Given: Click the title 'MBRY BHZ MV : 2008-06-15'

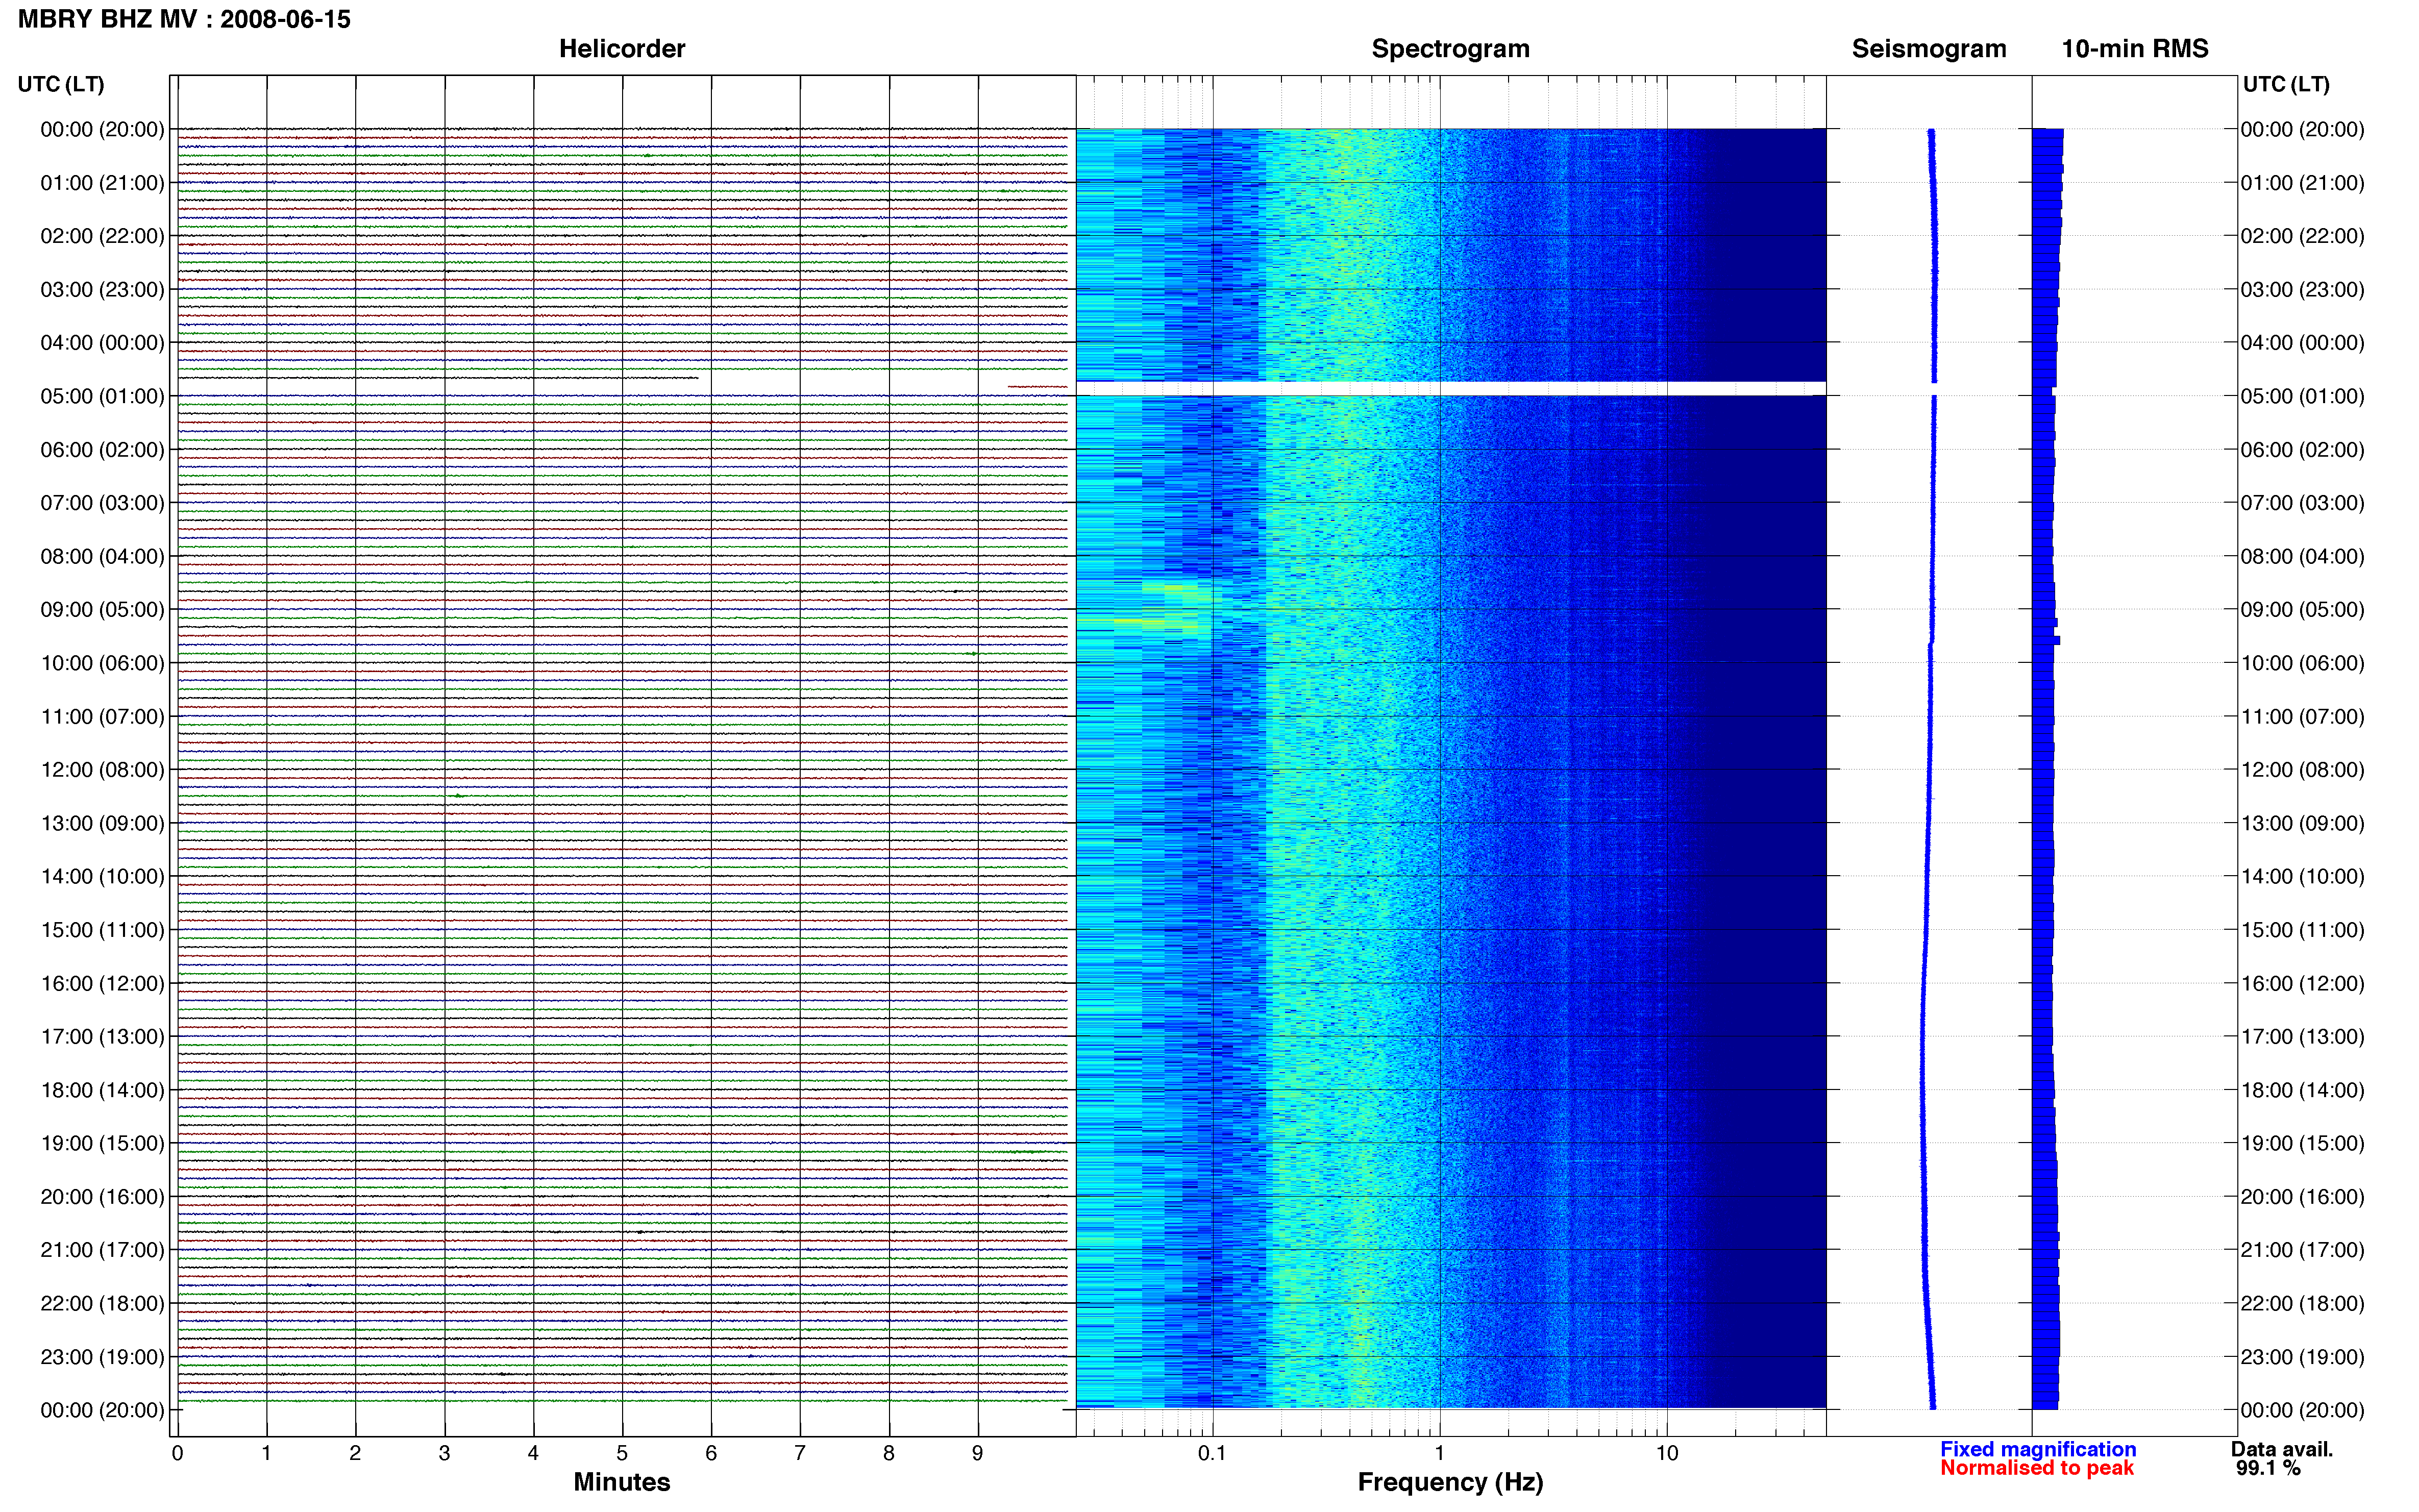Looking at the screenshot, I should [x=184, y=19].
